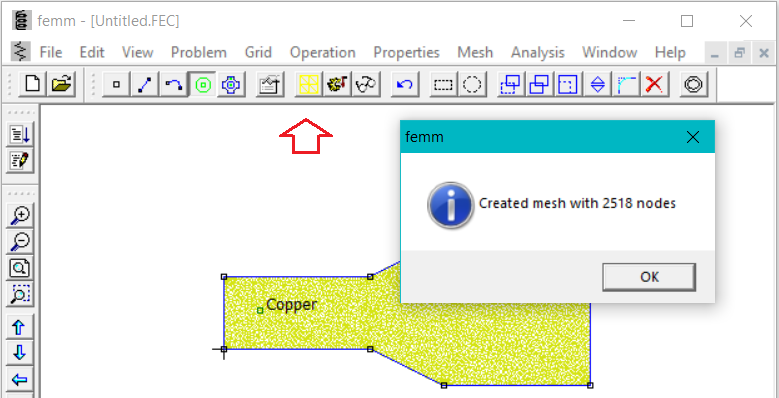Delete selection with the red X icon

click(x=655, y=84)
